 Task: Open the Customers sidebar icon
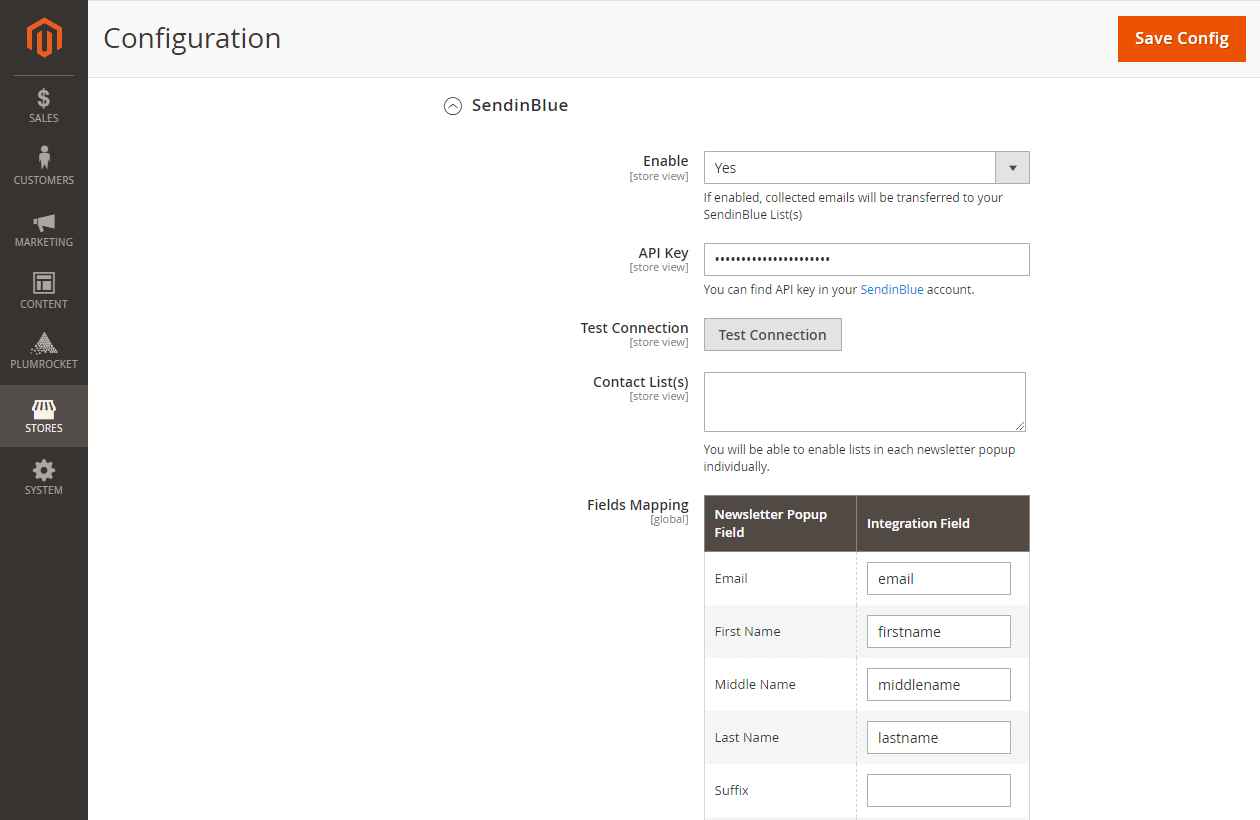pos(44,159)
